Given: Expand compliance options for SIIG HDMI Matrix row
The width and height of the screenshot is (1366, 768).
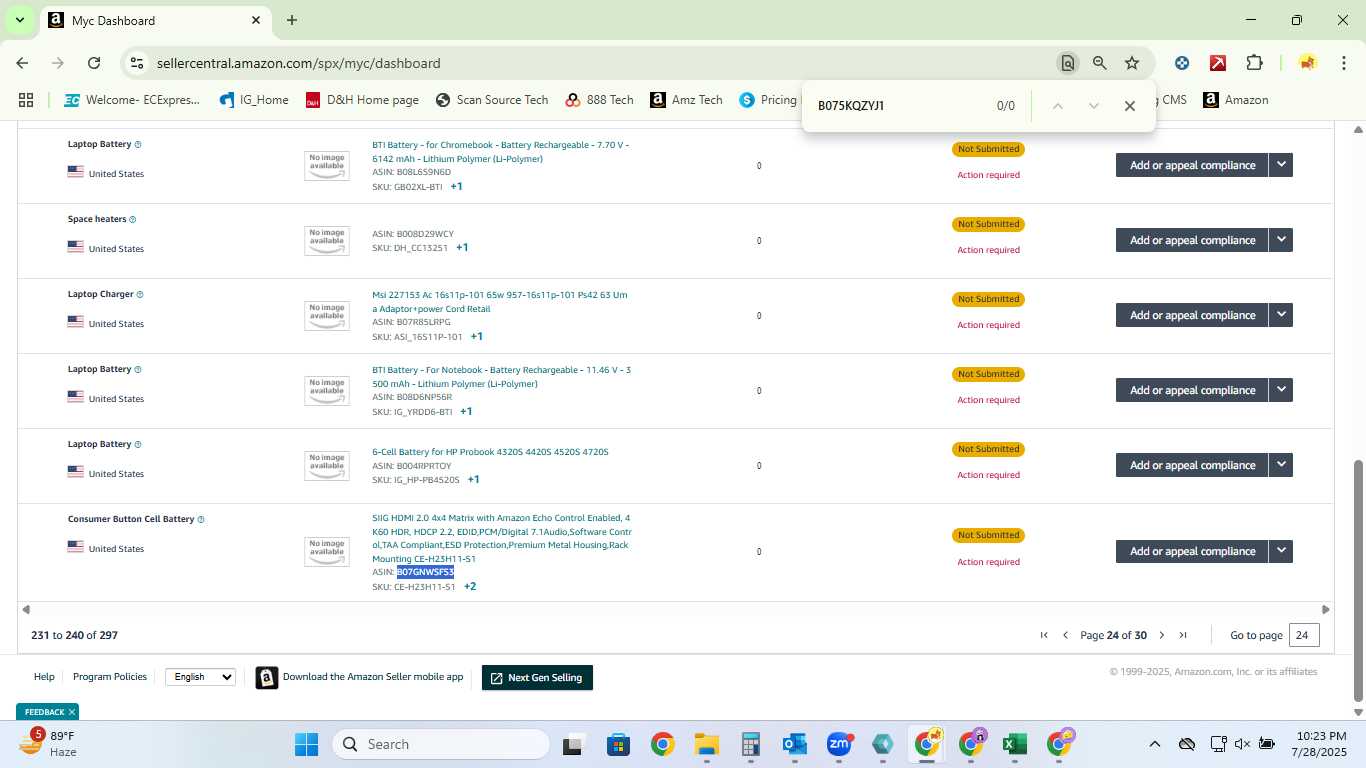Looking at the screenshot, I should pos(1281,551).
